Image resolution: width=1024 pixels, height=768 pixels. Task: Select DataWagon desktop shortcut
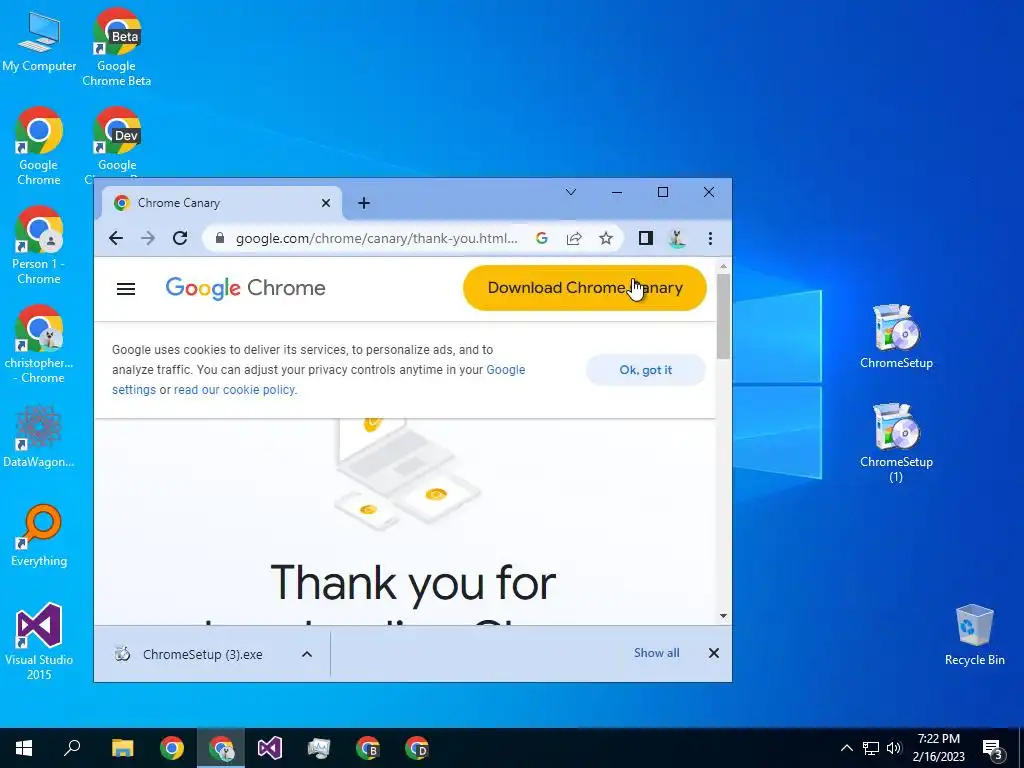point(39,436)
